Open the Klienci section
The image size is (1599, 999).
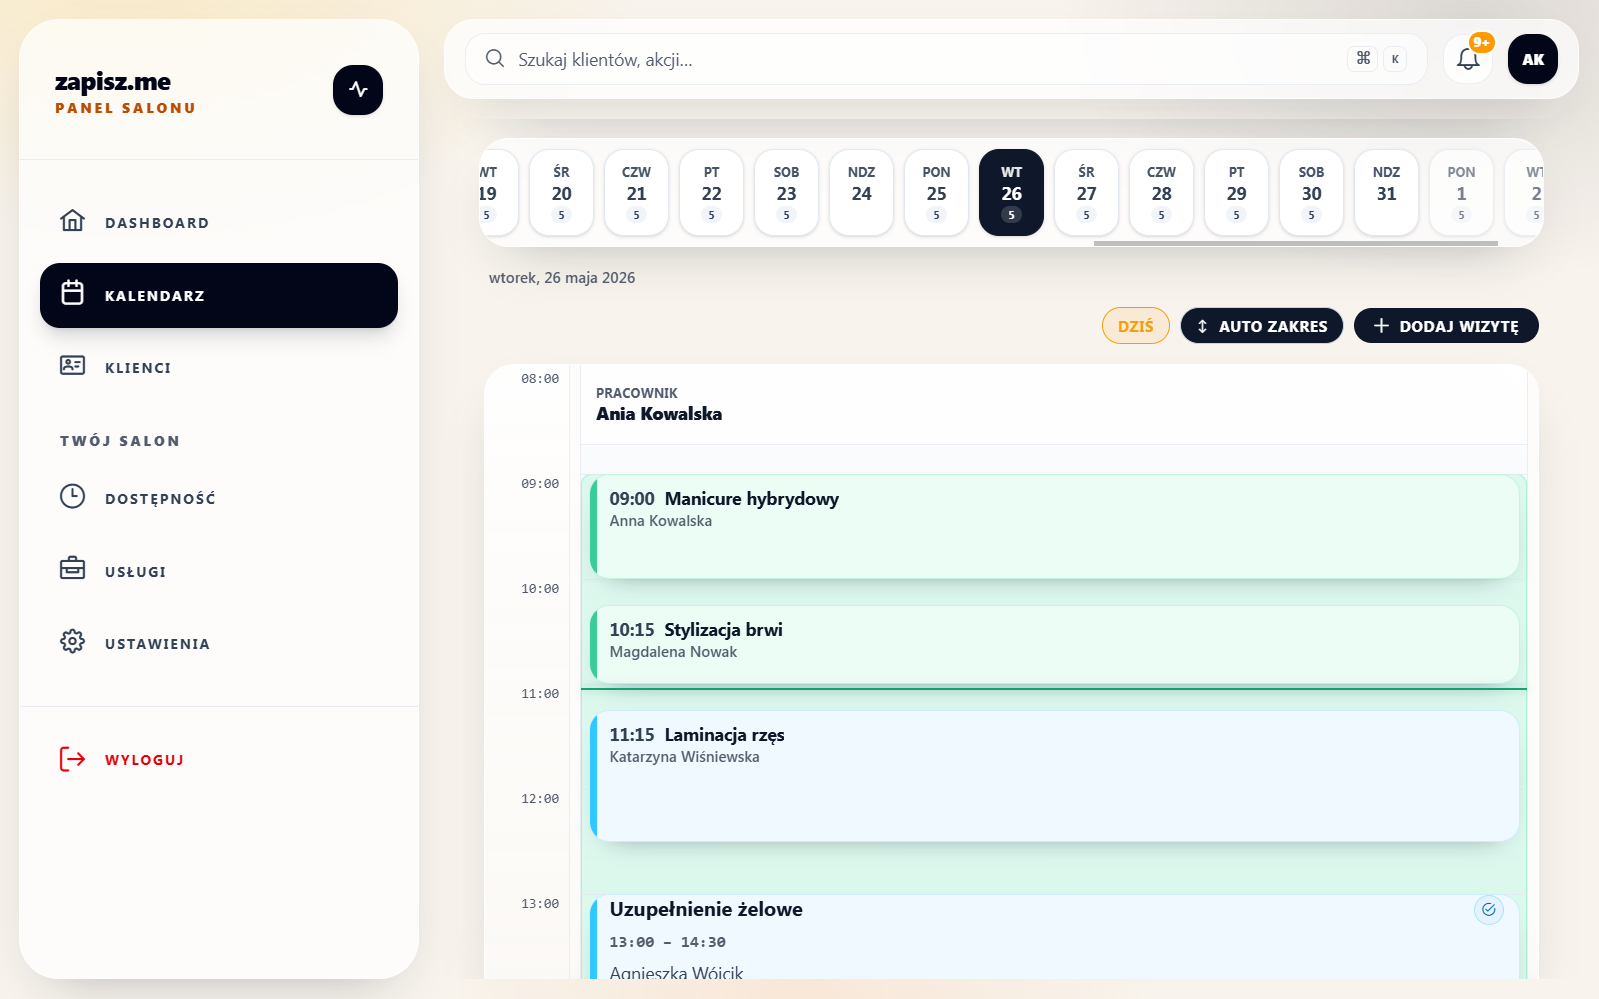click(x=219, y=367)
